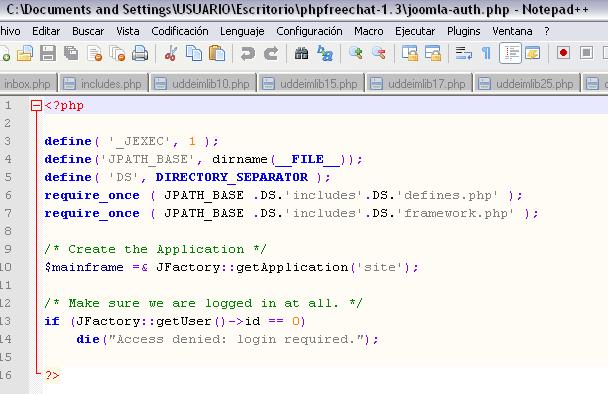This screenshot has width=608, height=394.
Task: Switch to the uddeimlib15.php tab
Action: 311,83
